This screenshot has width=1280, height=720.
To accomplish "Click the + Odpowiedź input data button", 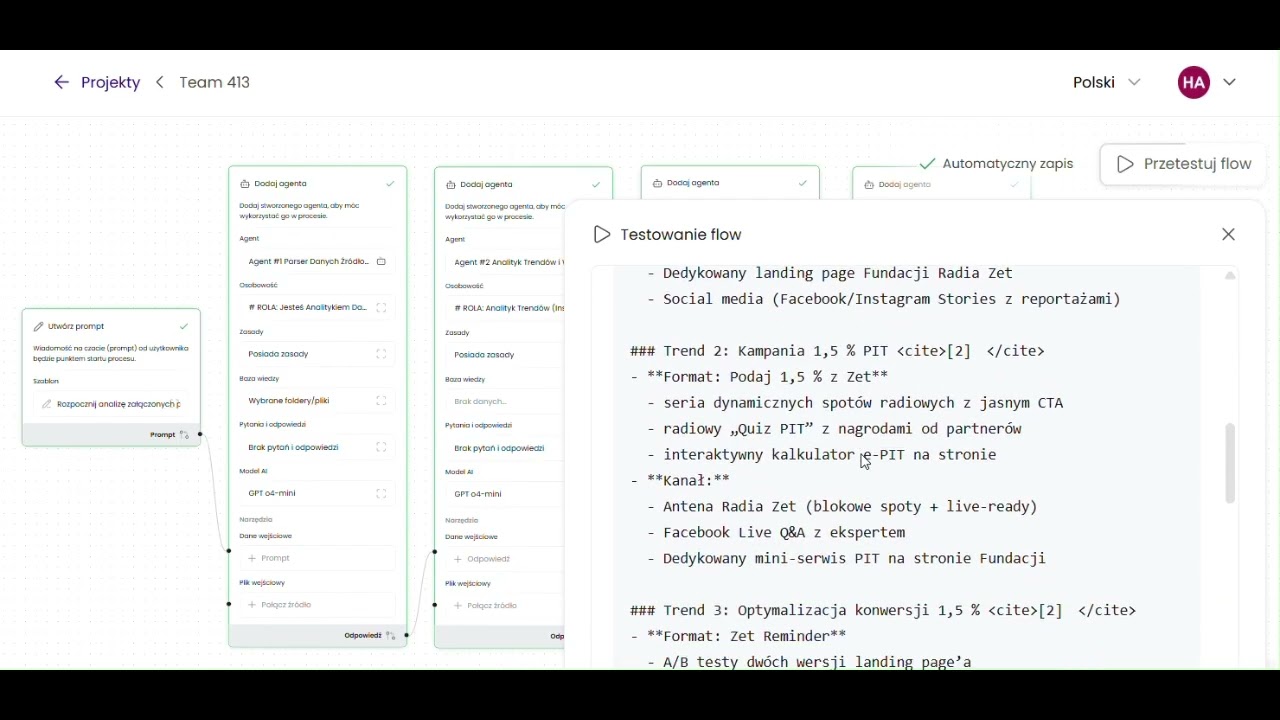I will 504,559.
